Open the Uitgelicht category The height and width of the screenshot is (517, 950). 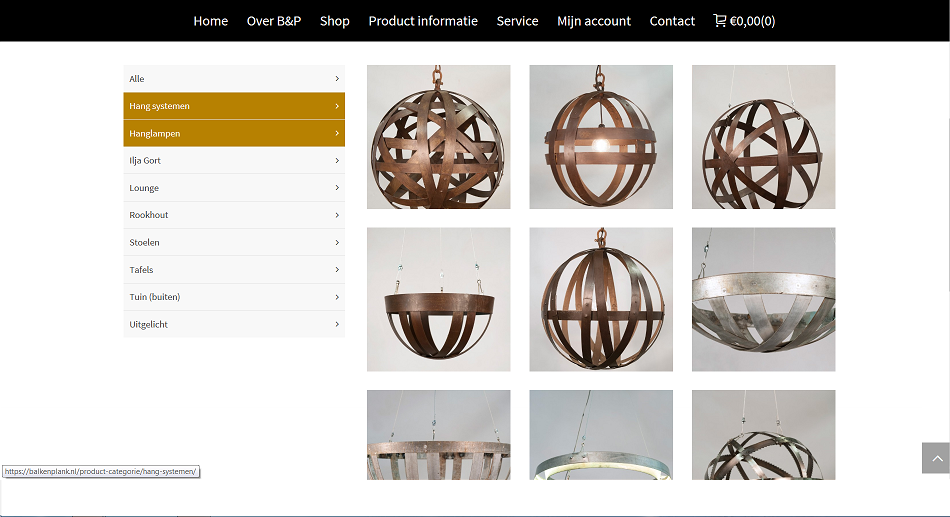point(234,324)
